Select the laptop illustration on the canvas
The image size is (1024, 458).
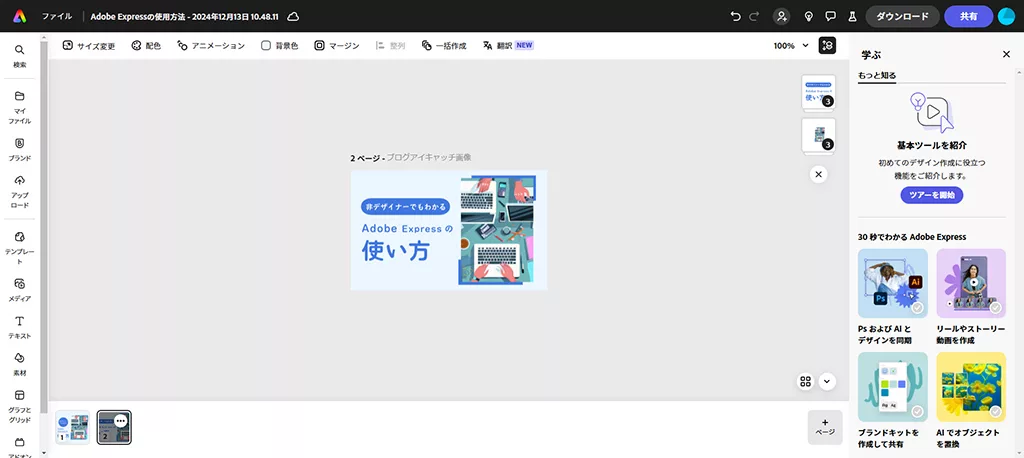coord(498,230)
